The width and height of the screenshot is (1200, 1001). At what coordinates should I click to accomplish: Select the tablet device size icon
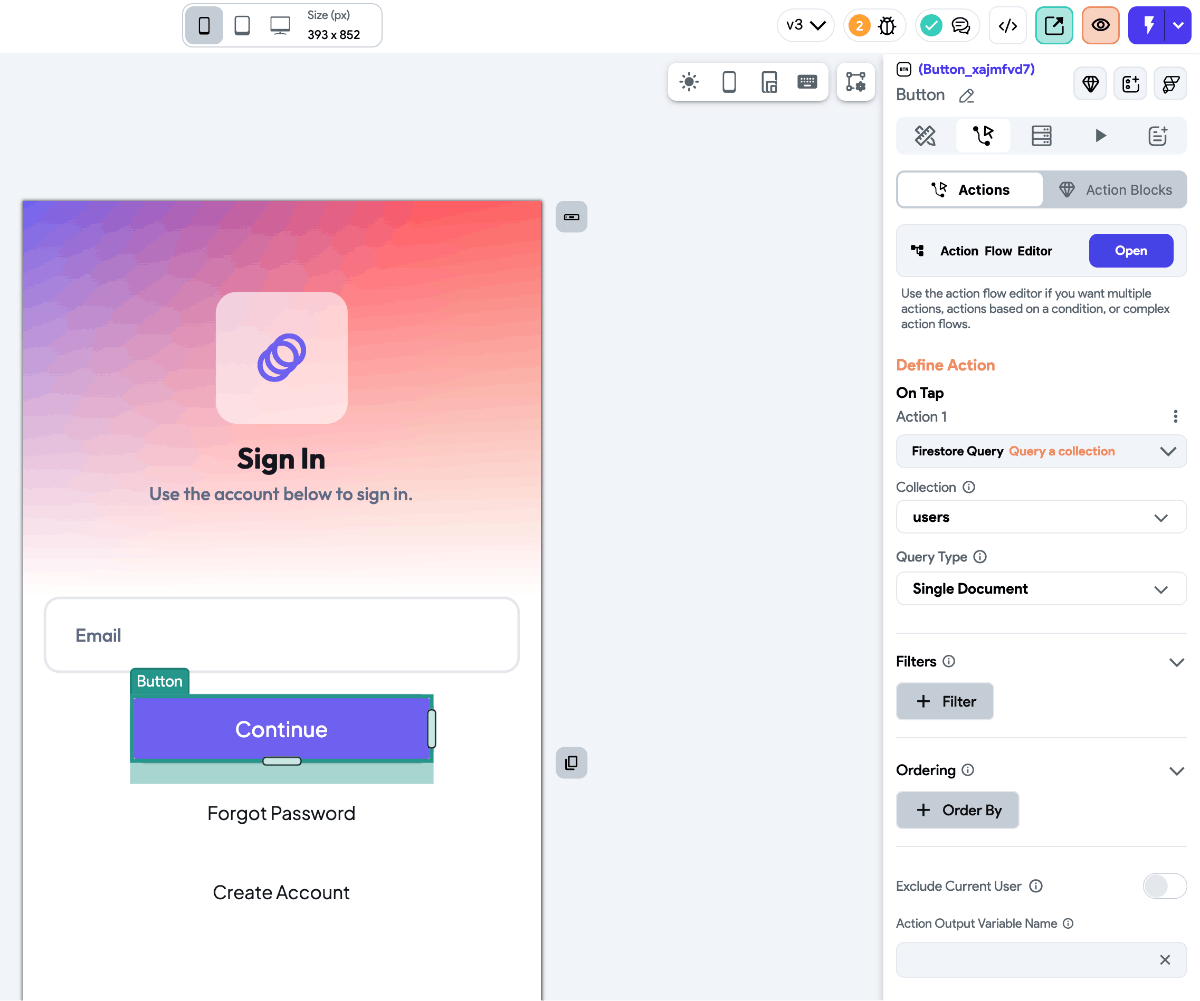[x=242, y=26]
